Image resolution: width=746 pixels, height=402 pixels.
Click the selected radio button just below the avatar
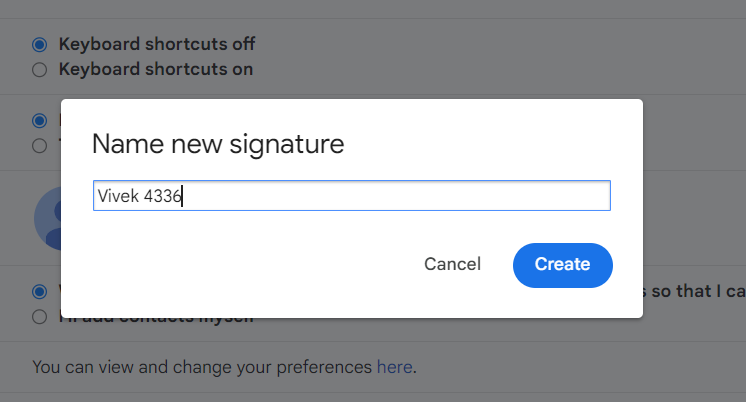coord(39,292)
